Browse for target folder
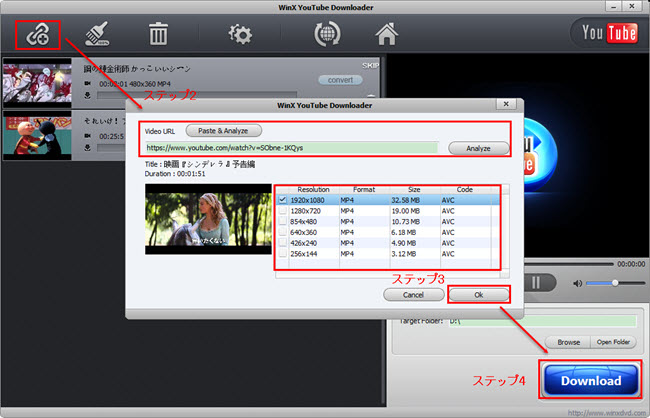 click(568, 342)
